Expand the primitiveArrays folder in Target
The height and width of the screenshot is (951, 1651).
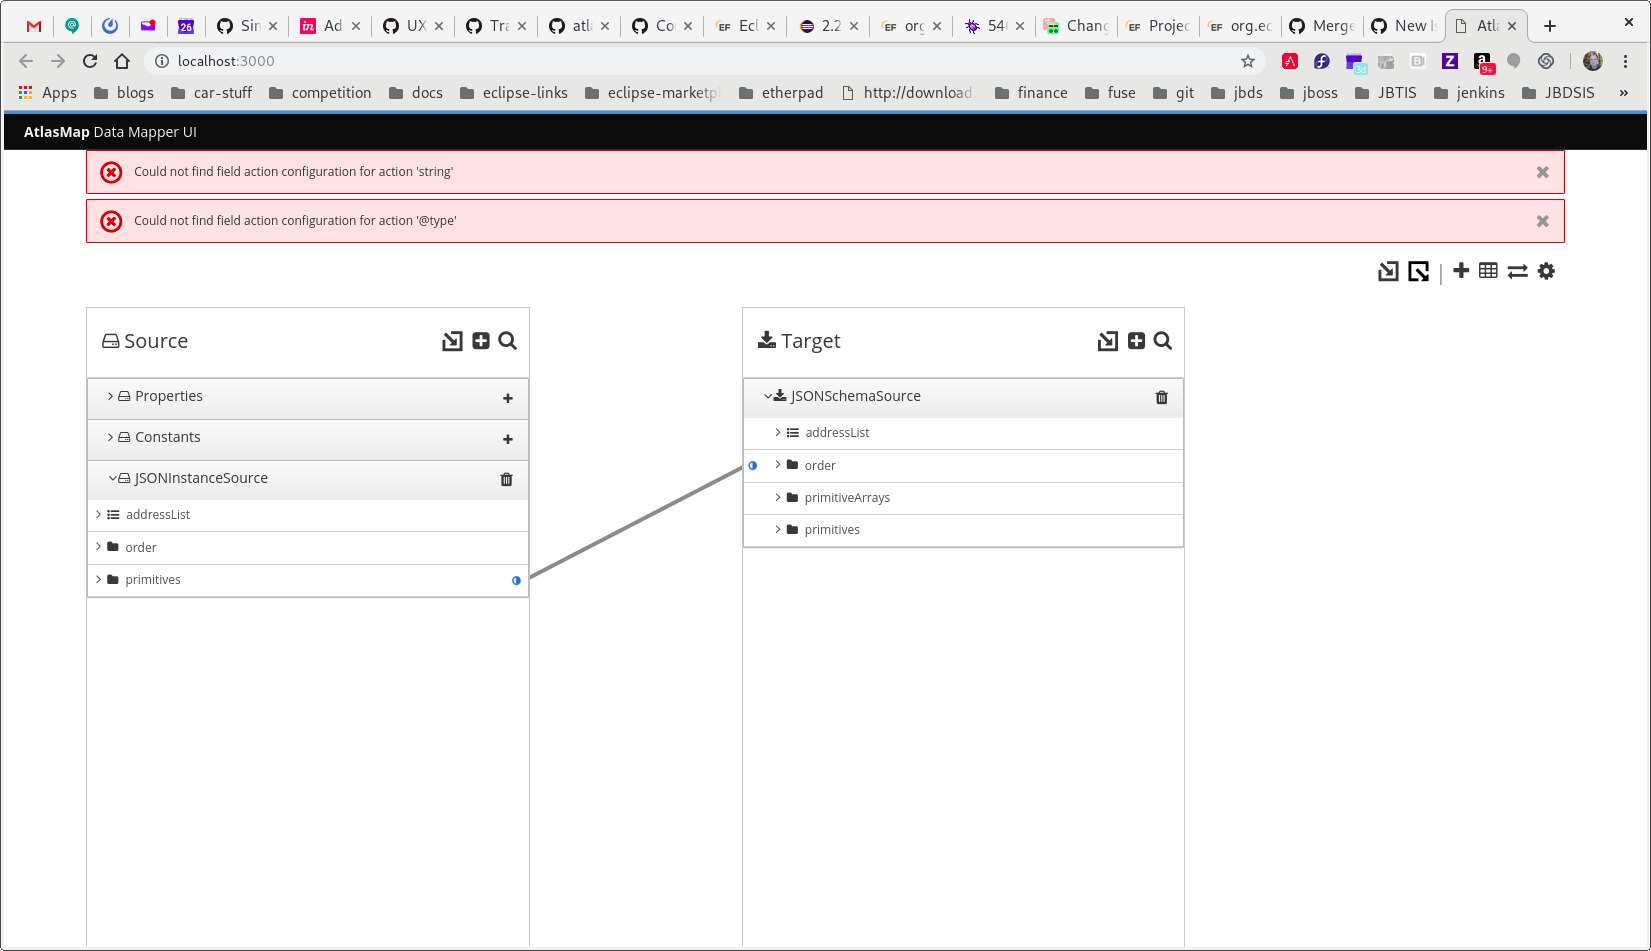[x=778, y=497]
